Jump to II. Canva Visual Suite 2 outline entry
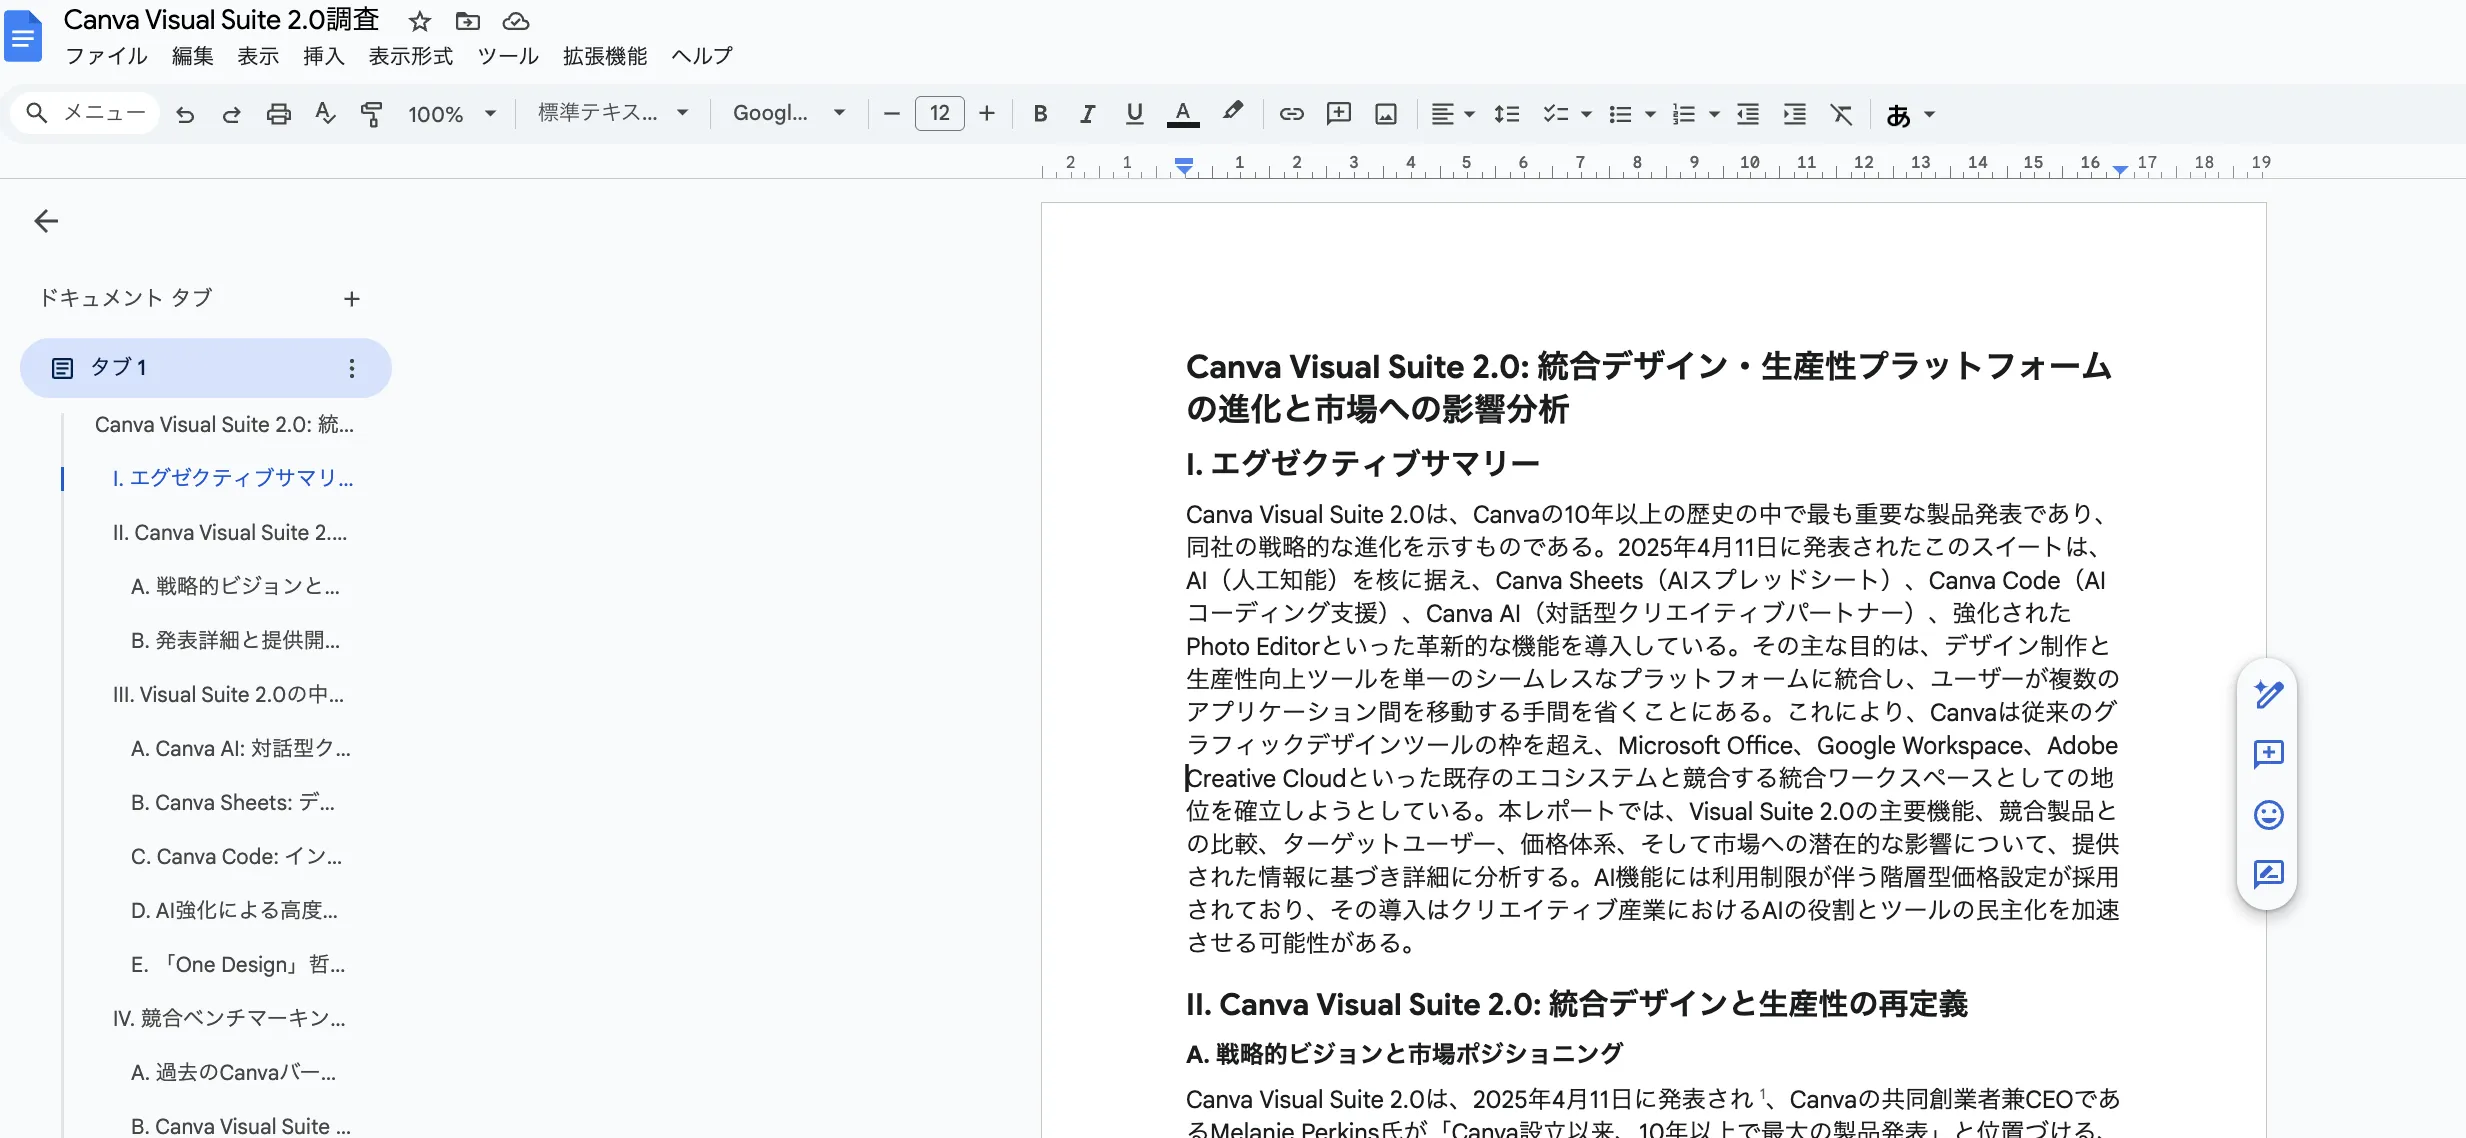 pos(230,532)
